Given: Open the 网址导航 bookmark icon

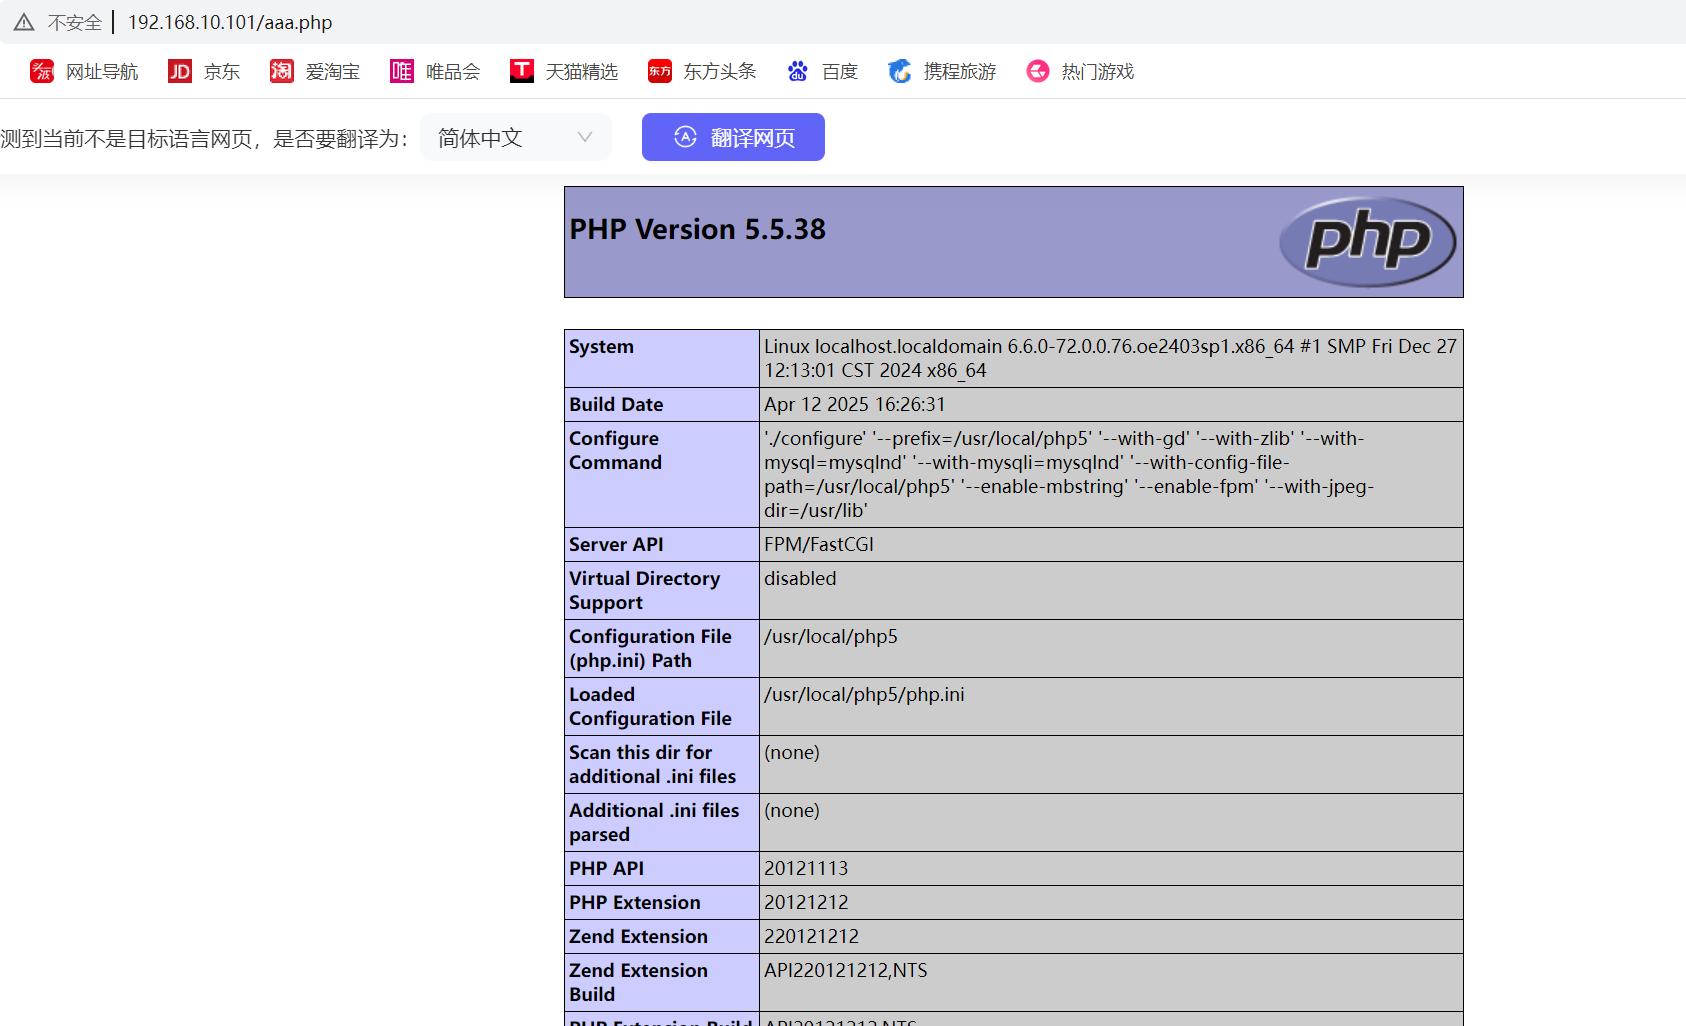Looking at the screenshot, I should tap(42, 71).
